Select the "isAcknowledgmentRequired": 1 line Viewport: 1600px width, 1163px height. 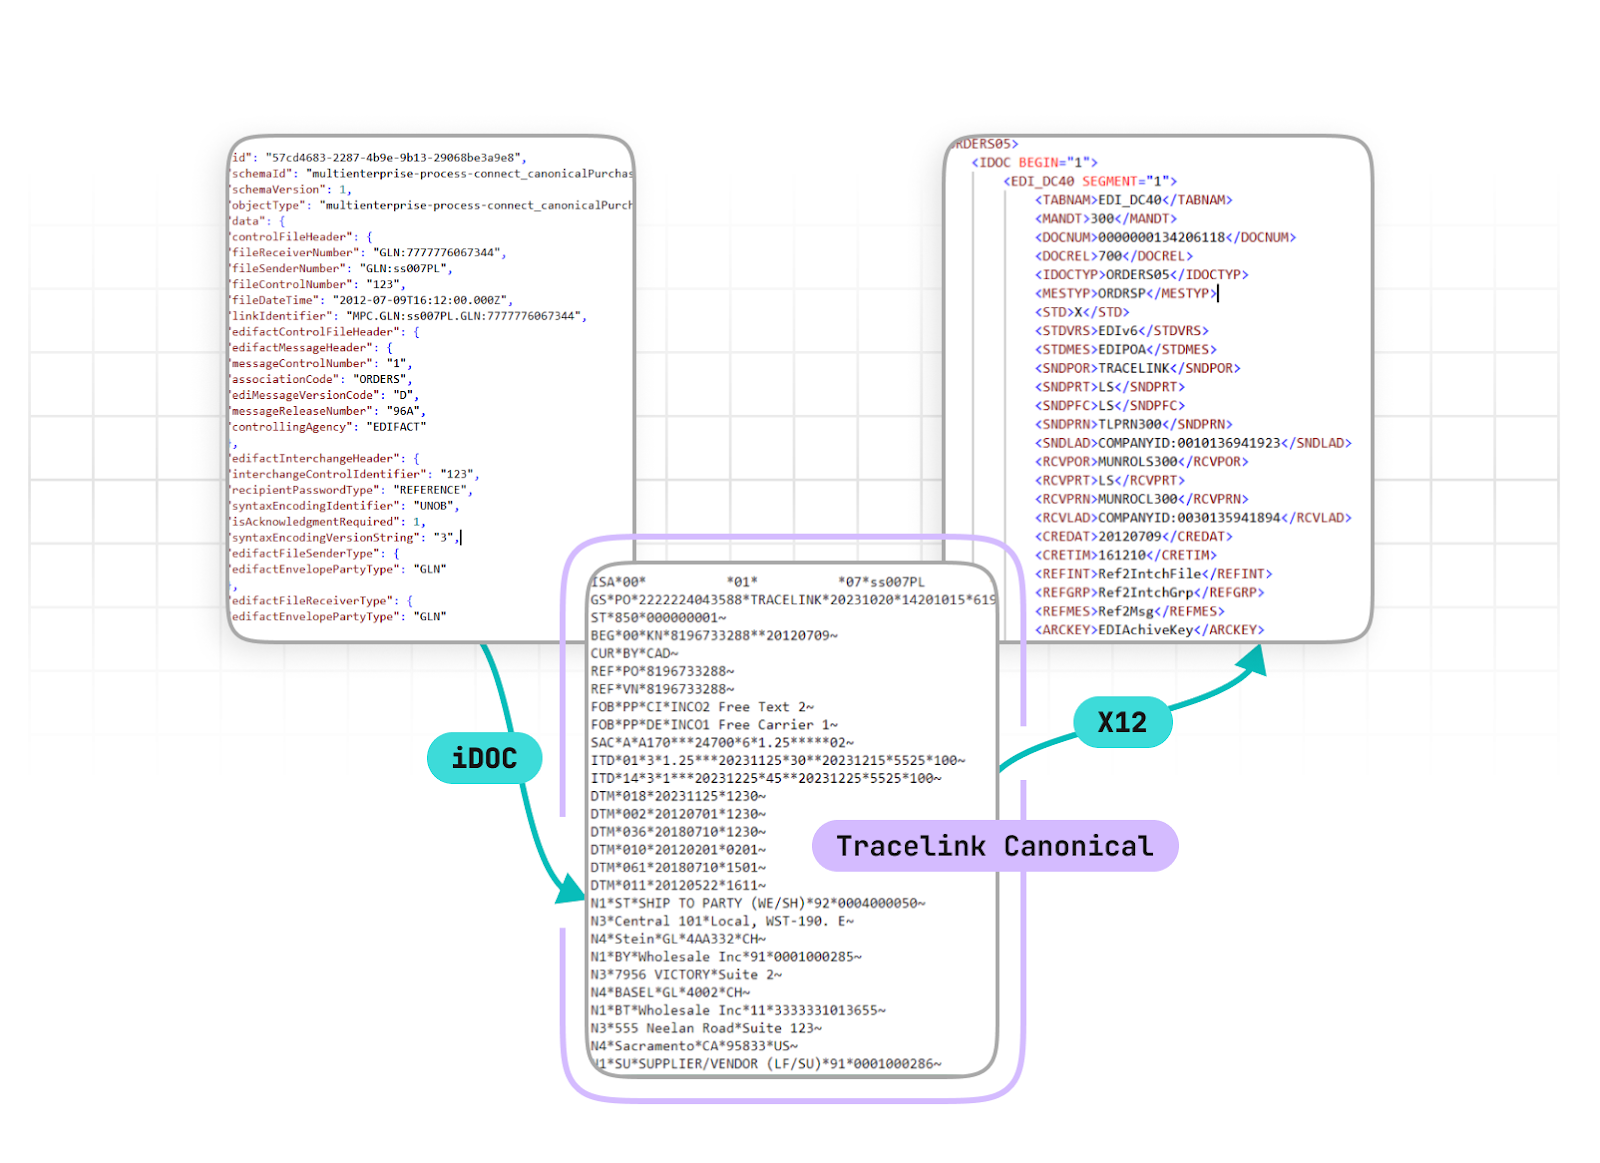[x=328, y=522]
